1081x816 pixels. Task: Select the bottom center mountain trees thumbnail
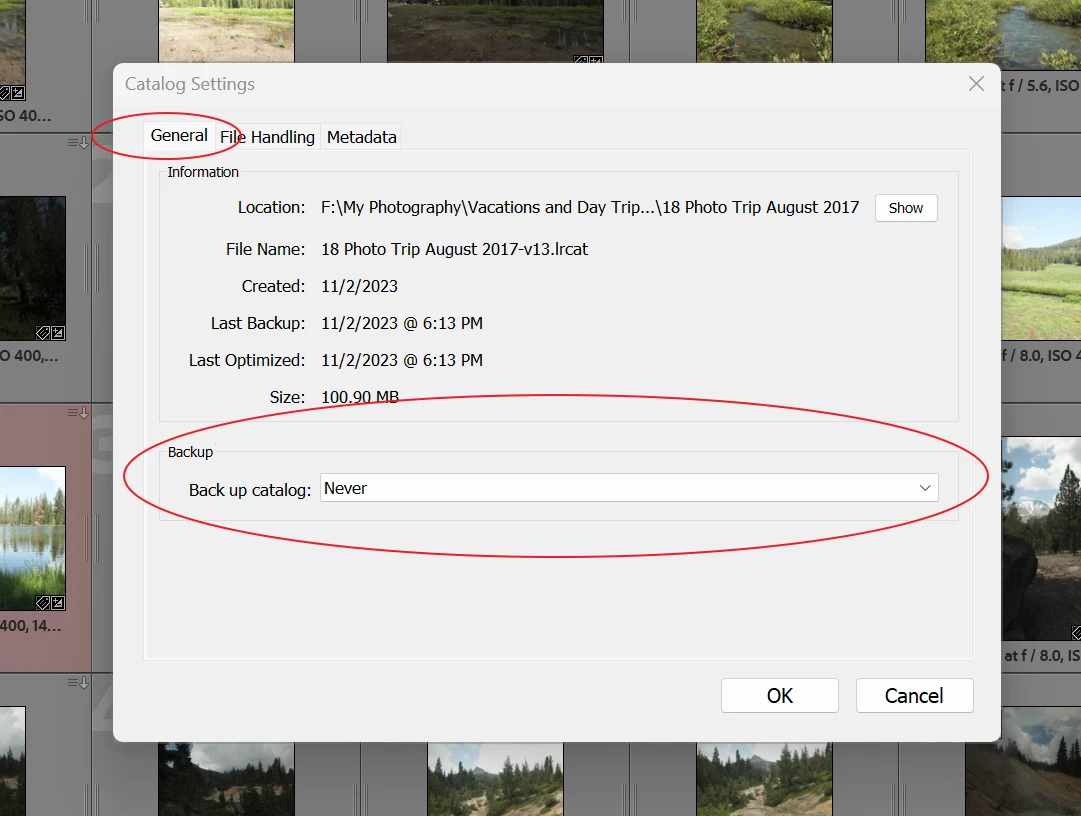[495, 779]
